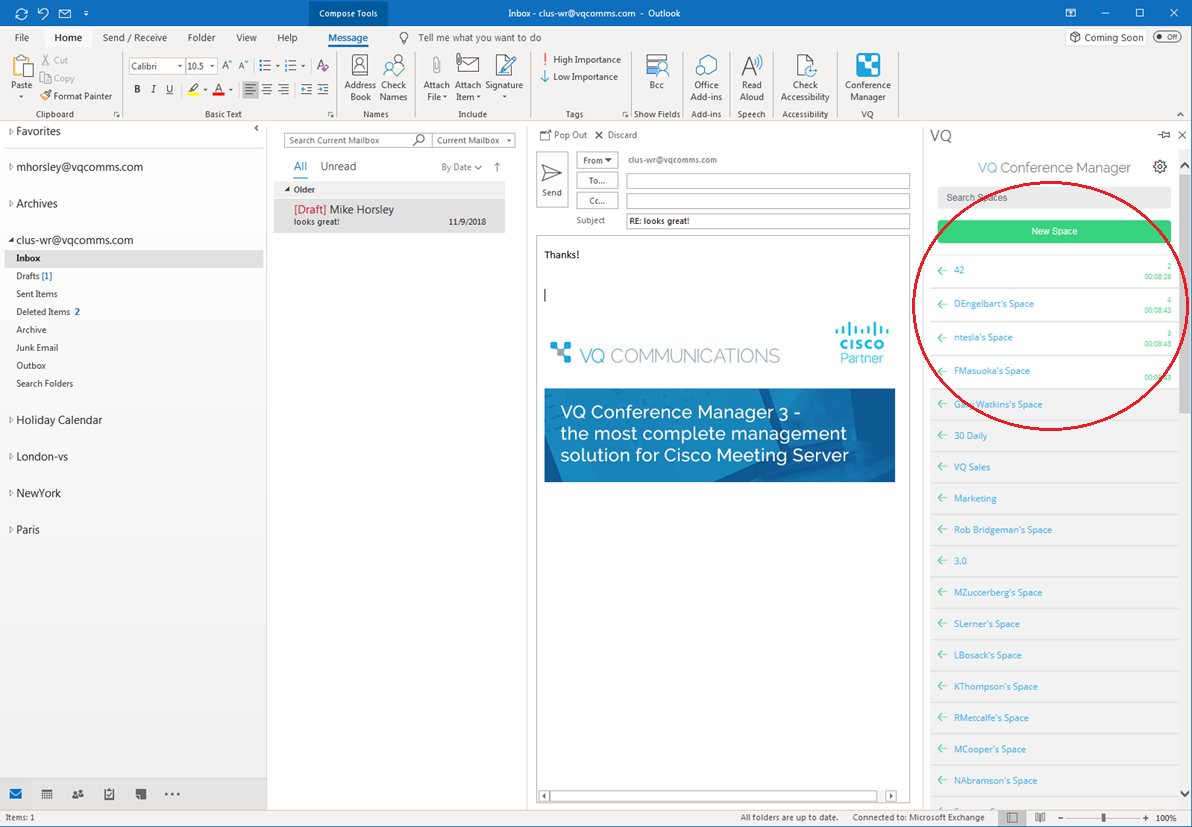Adjust the zoom slider in status bar

pos(1103,818)
